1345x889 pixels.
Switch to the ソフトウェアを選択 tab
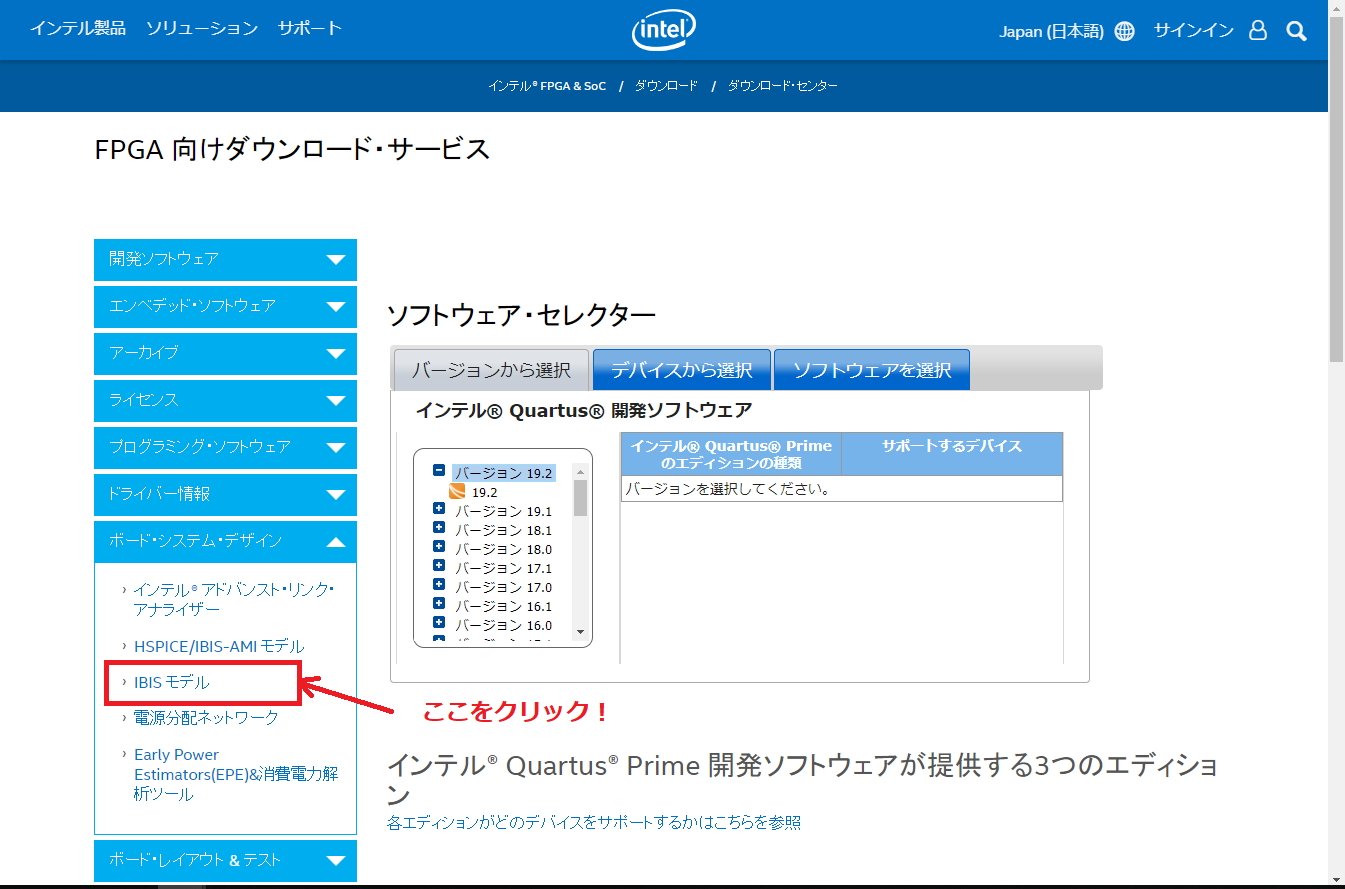(872, 370)
